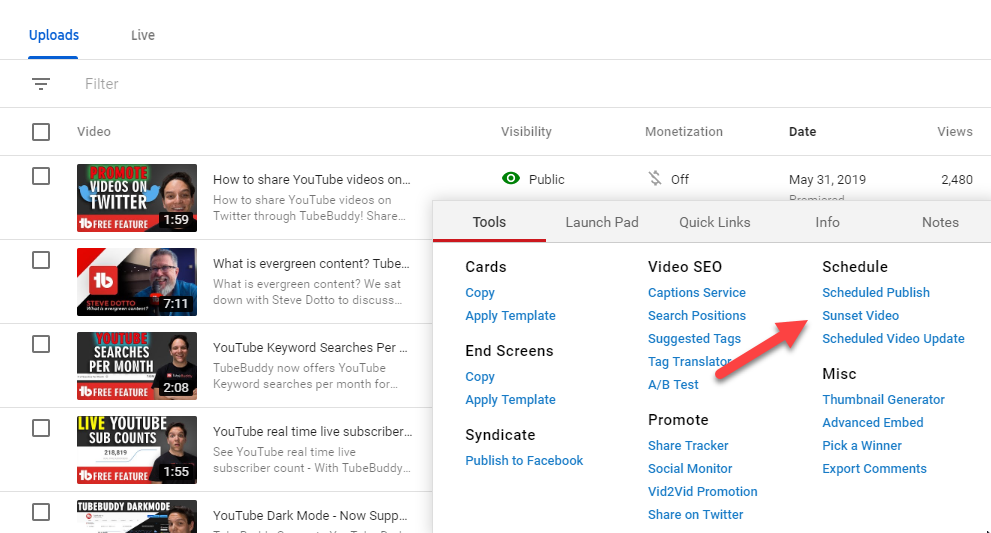Open the Notes tab
Image resolution: width=991 pixels, height=533 pixels.
pos(940,222)
